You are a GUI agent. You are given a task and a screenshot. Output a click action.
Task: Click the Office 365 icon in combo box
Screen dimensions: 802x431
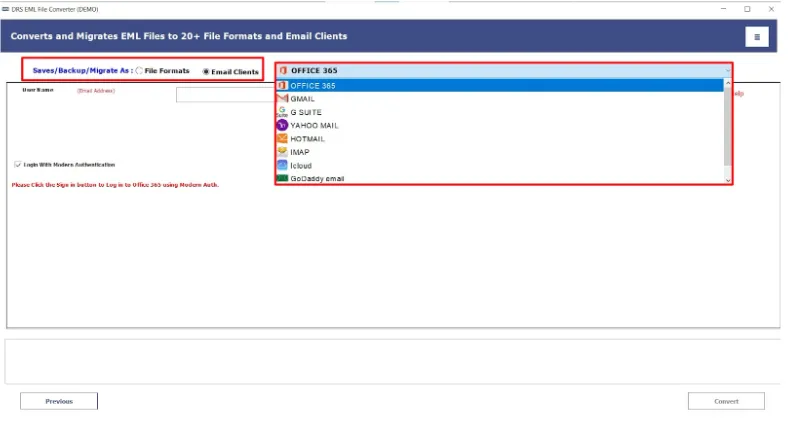283,71
